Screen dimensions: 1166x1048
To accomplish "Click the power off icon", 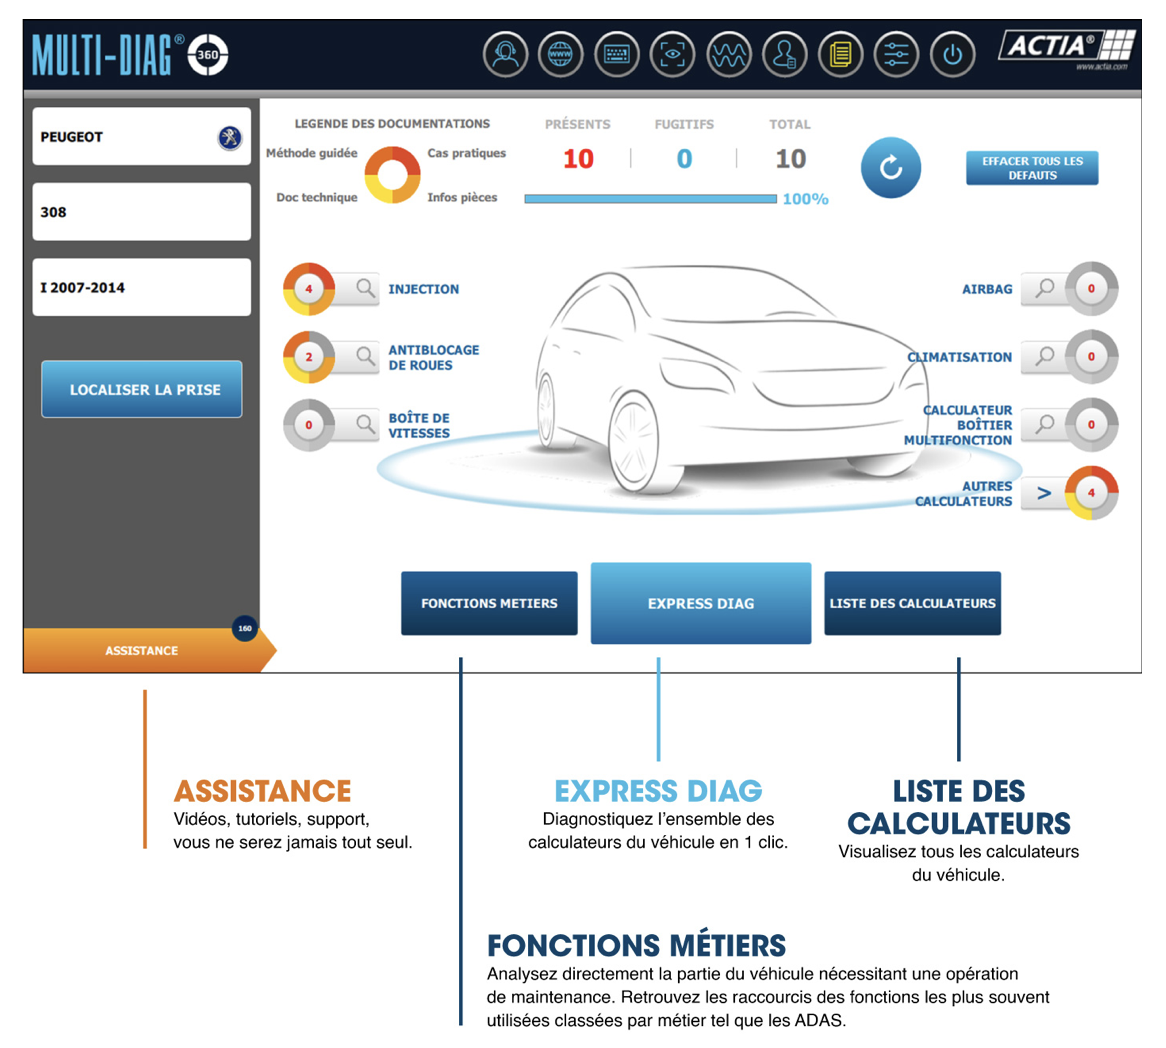I will click(x=952, y=54).
